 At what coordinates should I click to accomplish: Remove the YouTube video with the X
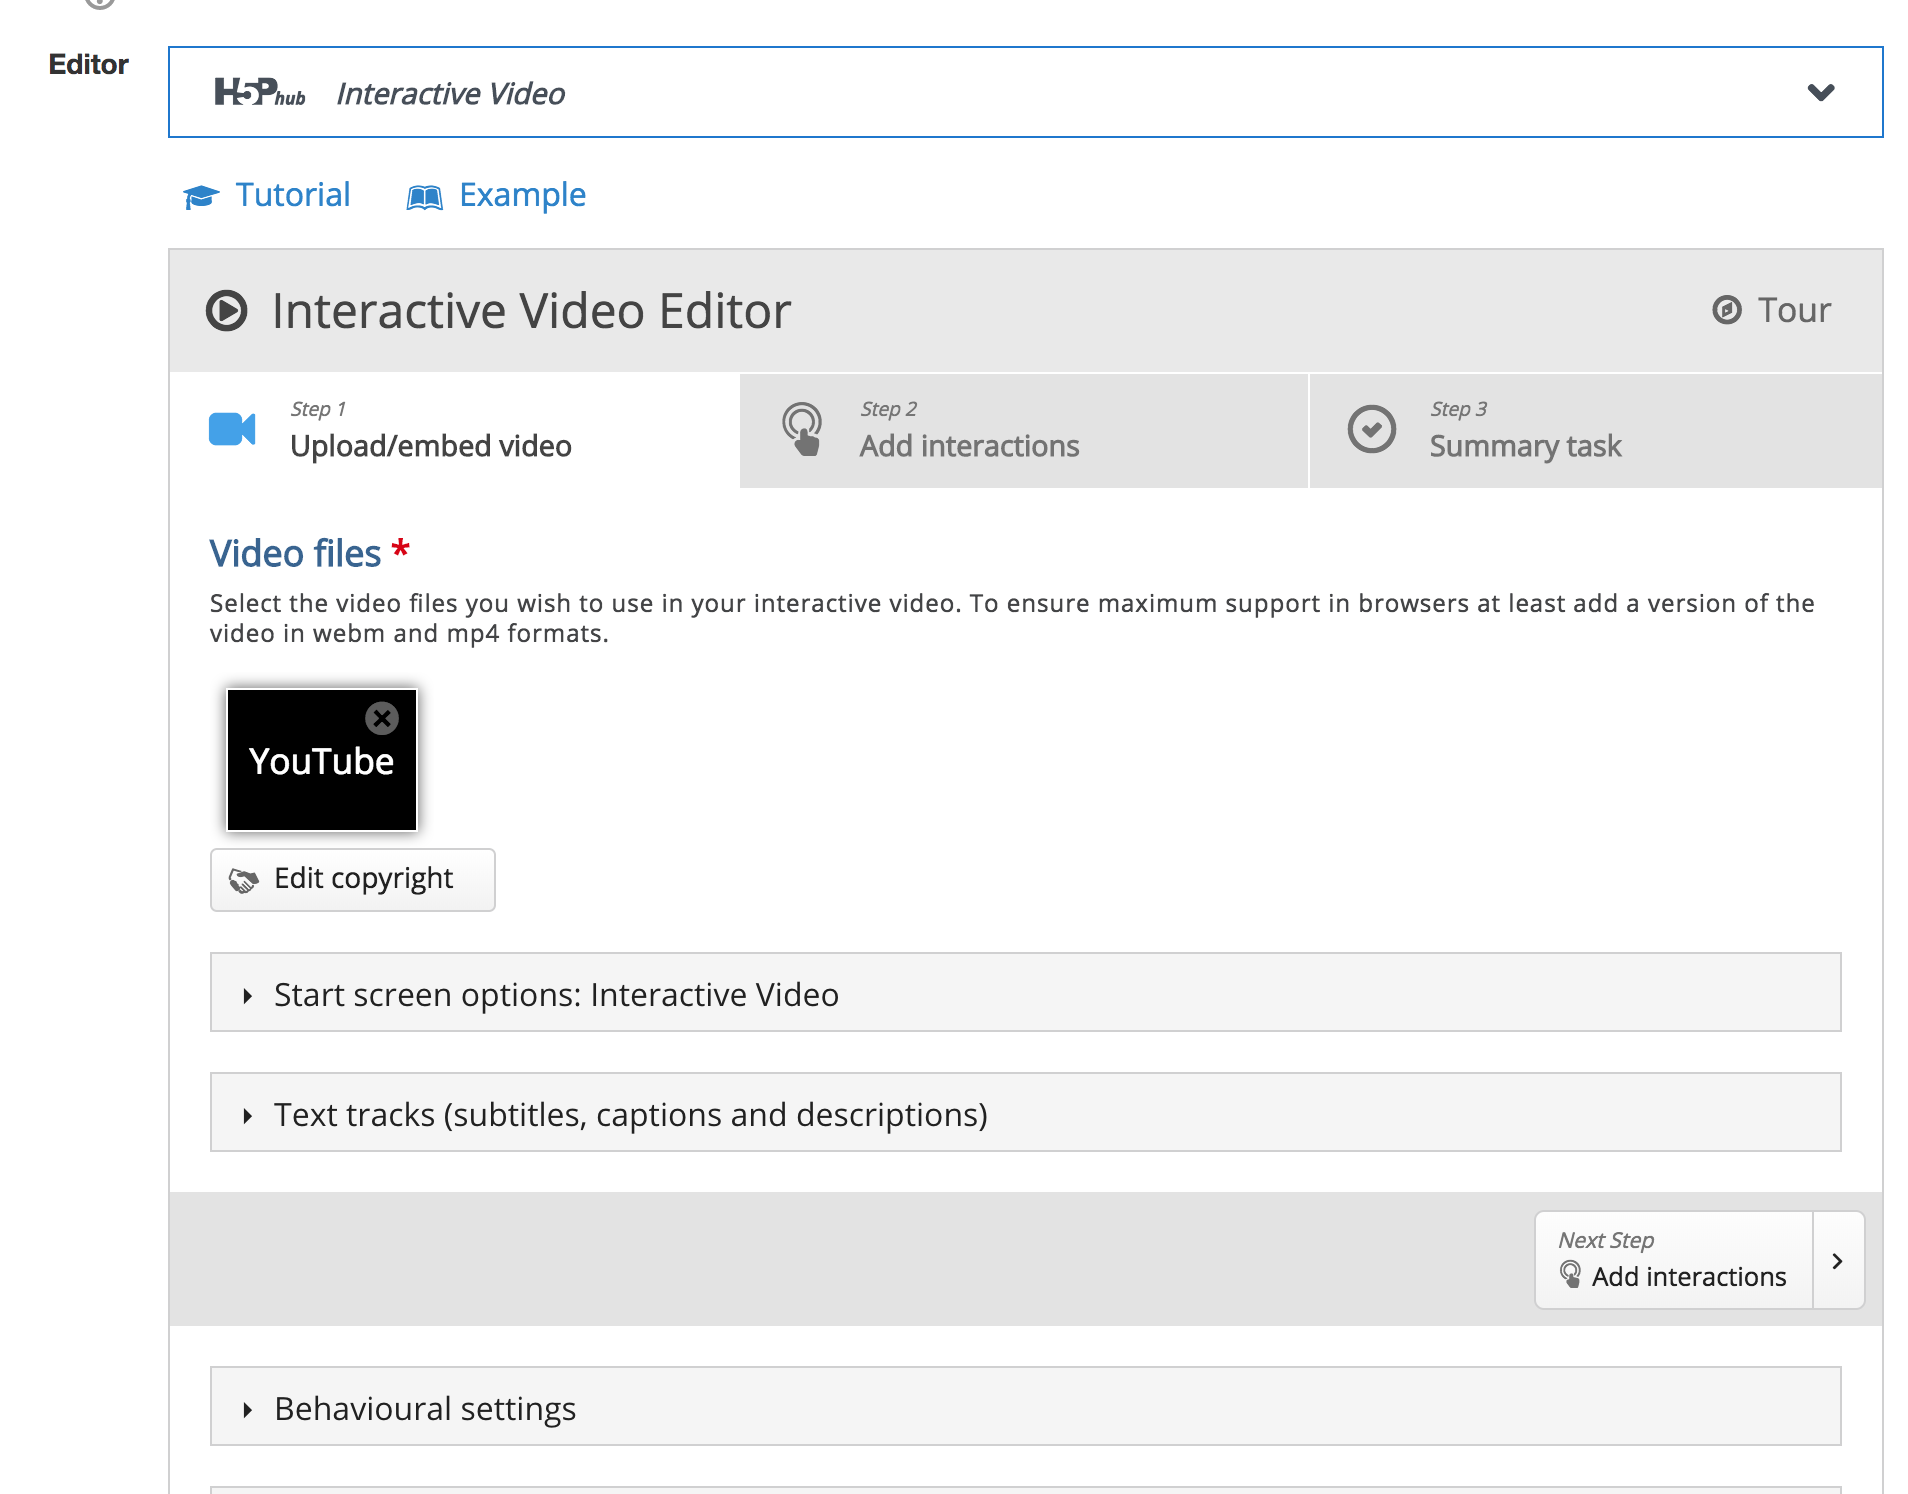(382, 718)
